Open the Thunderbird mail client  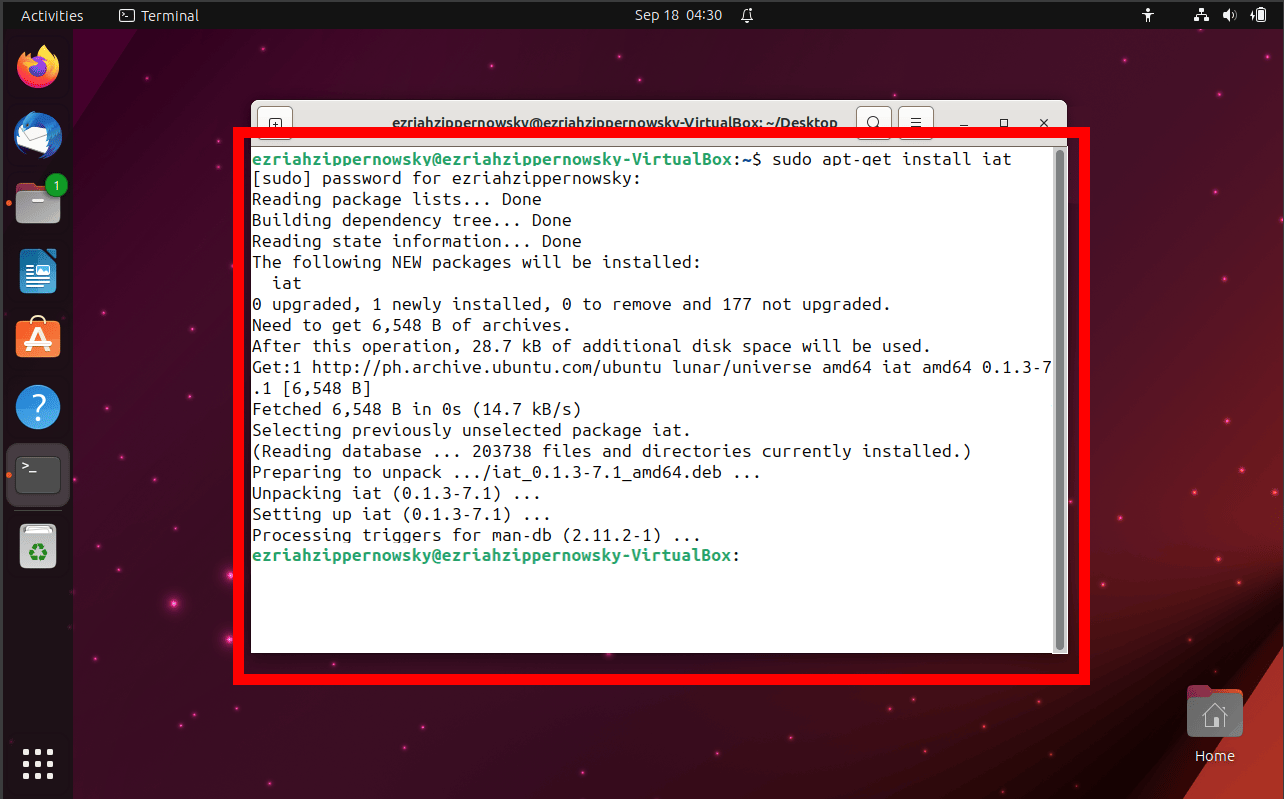click(x=37, y=135)
